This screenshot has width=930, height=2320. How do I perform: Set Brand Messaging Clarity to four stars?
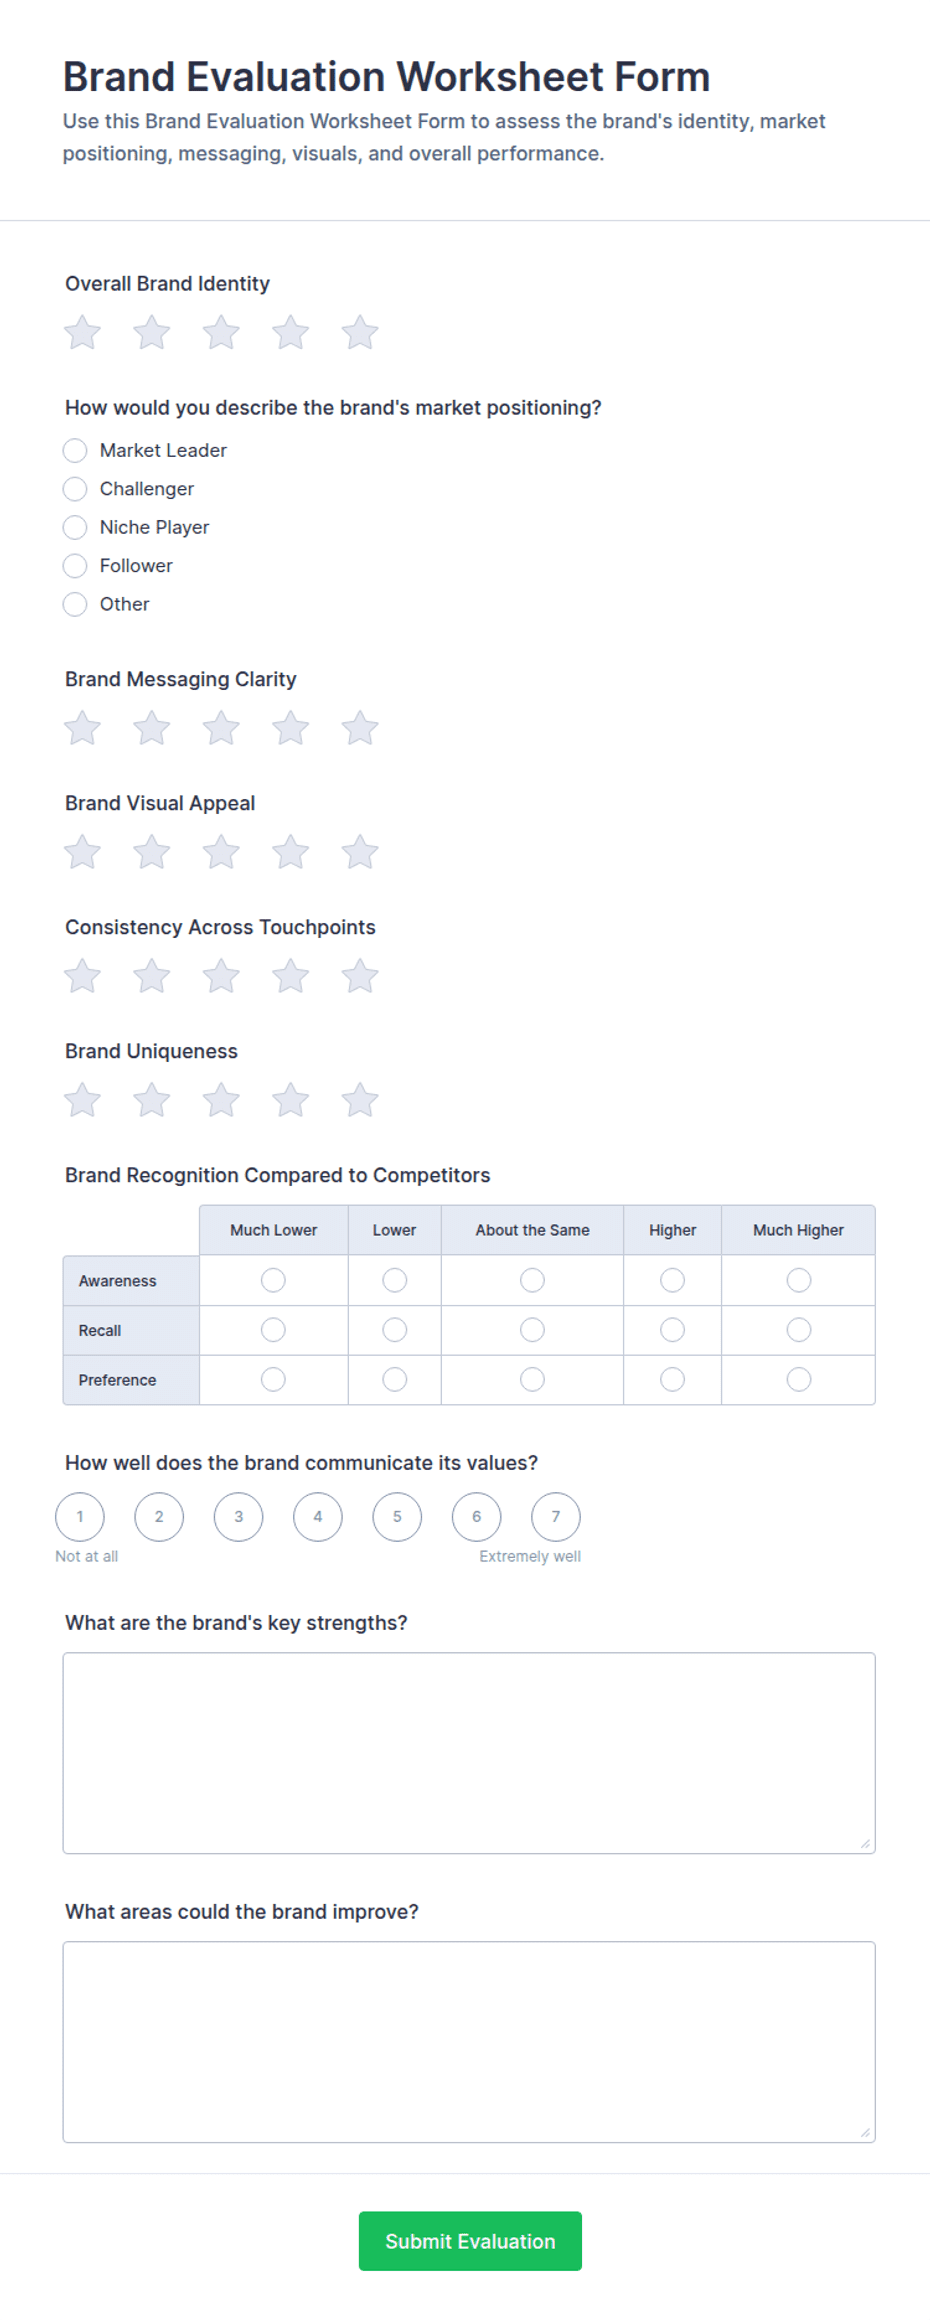291,728
